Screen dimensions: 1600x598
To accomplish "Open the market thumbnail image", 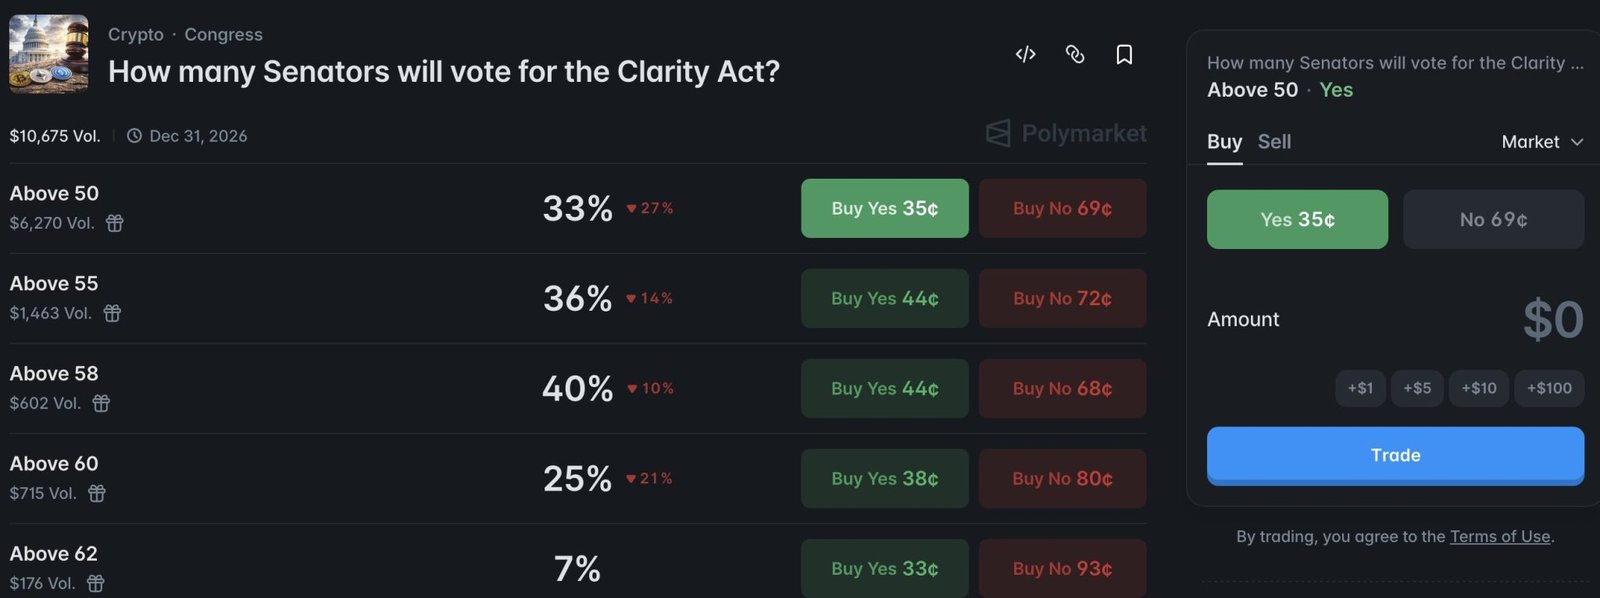I will point(49,54).
